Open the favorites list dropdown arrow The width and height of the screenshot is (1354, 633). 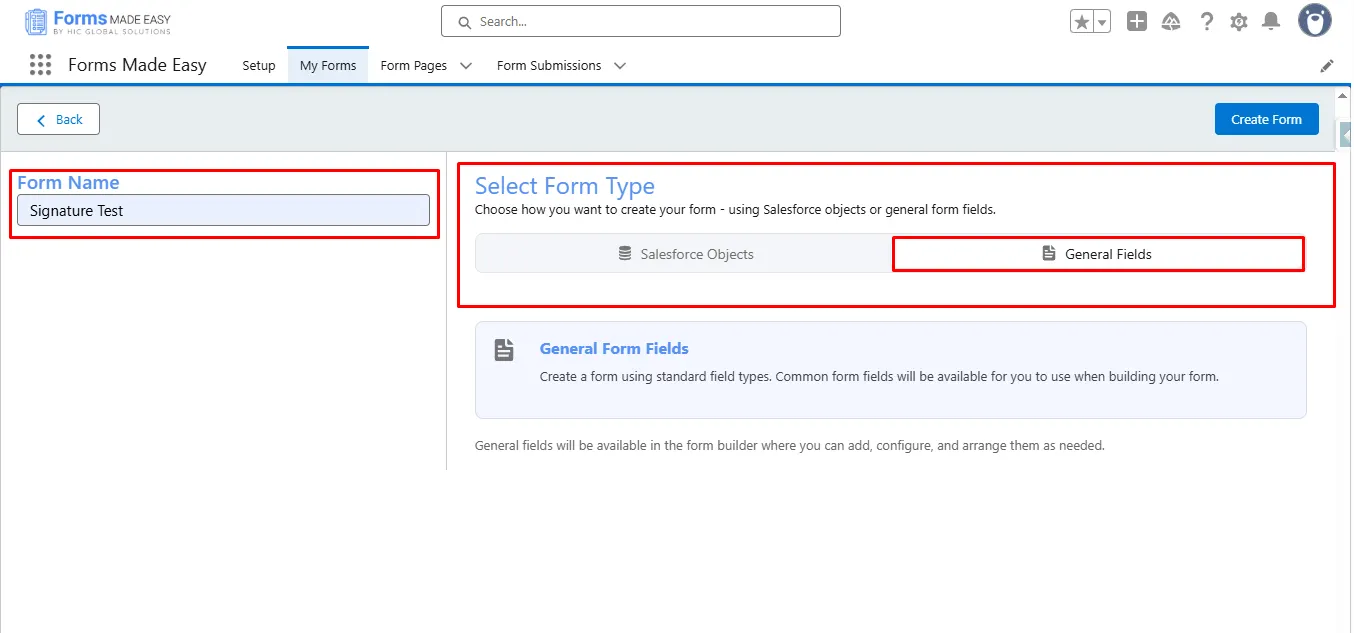pyautogui.click(x=1102, y=22)
